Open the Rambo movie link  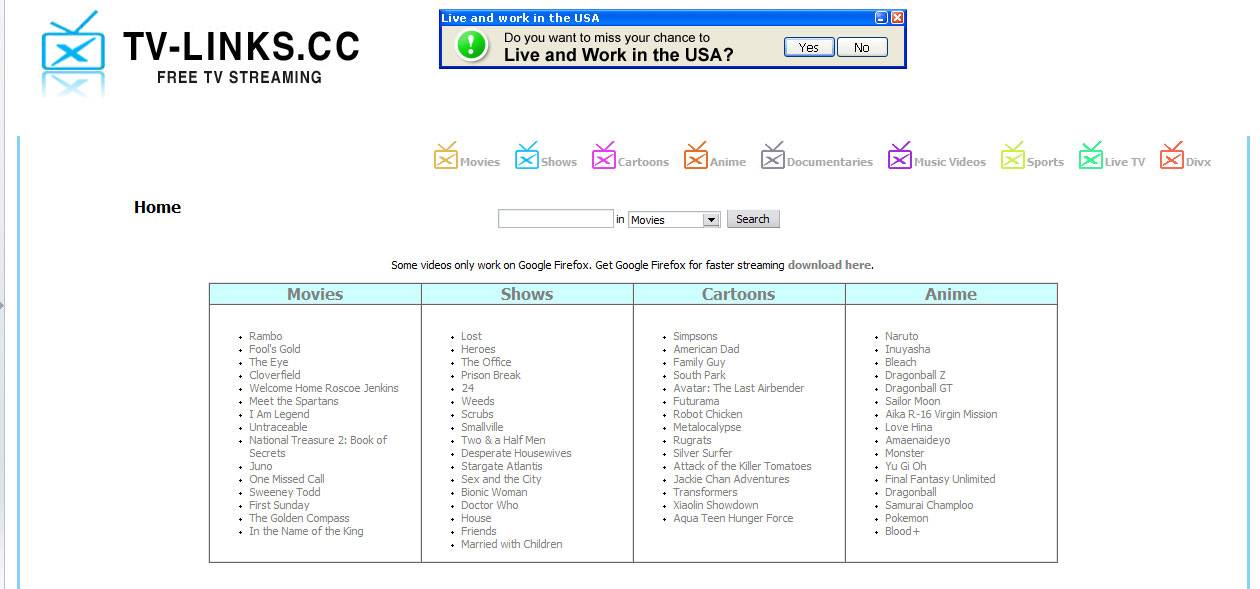[265, 336]
